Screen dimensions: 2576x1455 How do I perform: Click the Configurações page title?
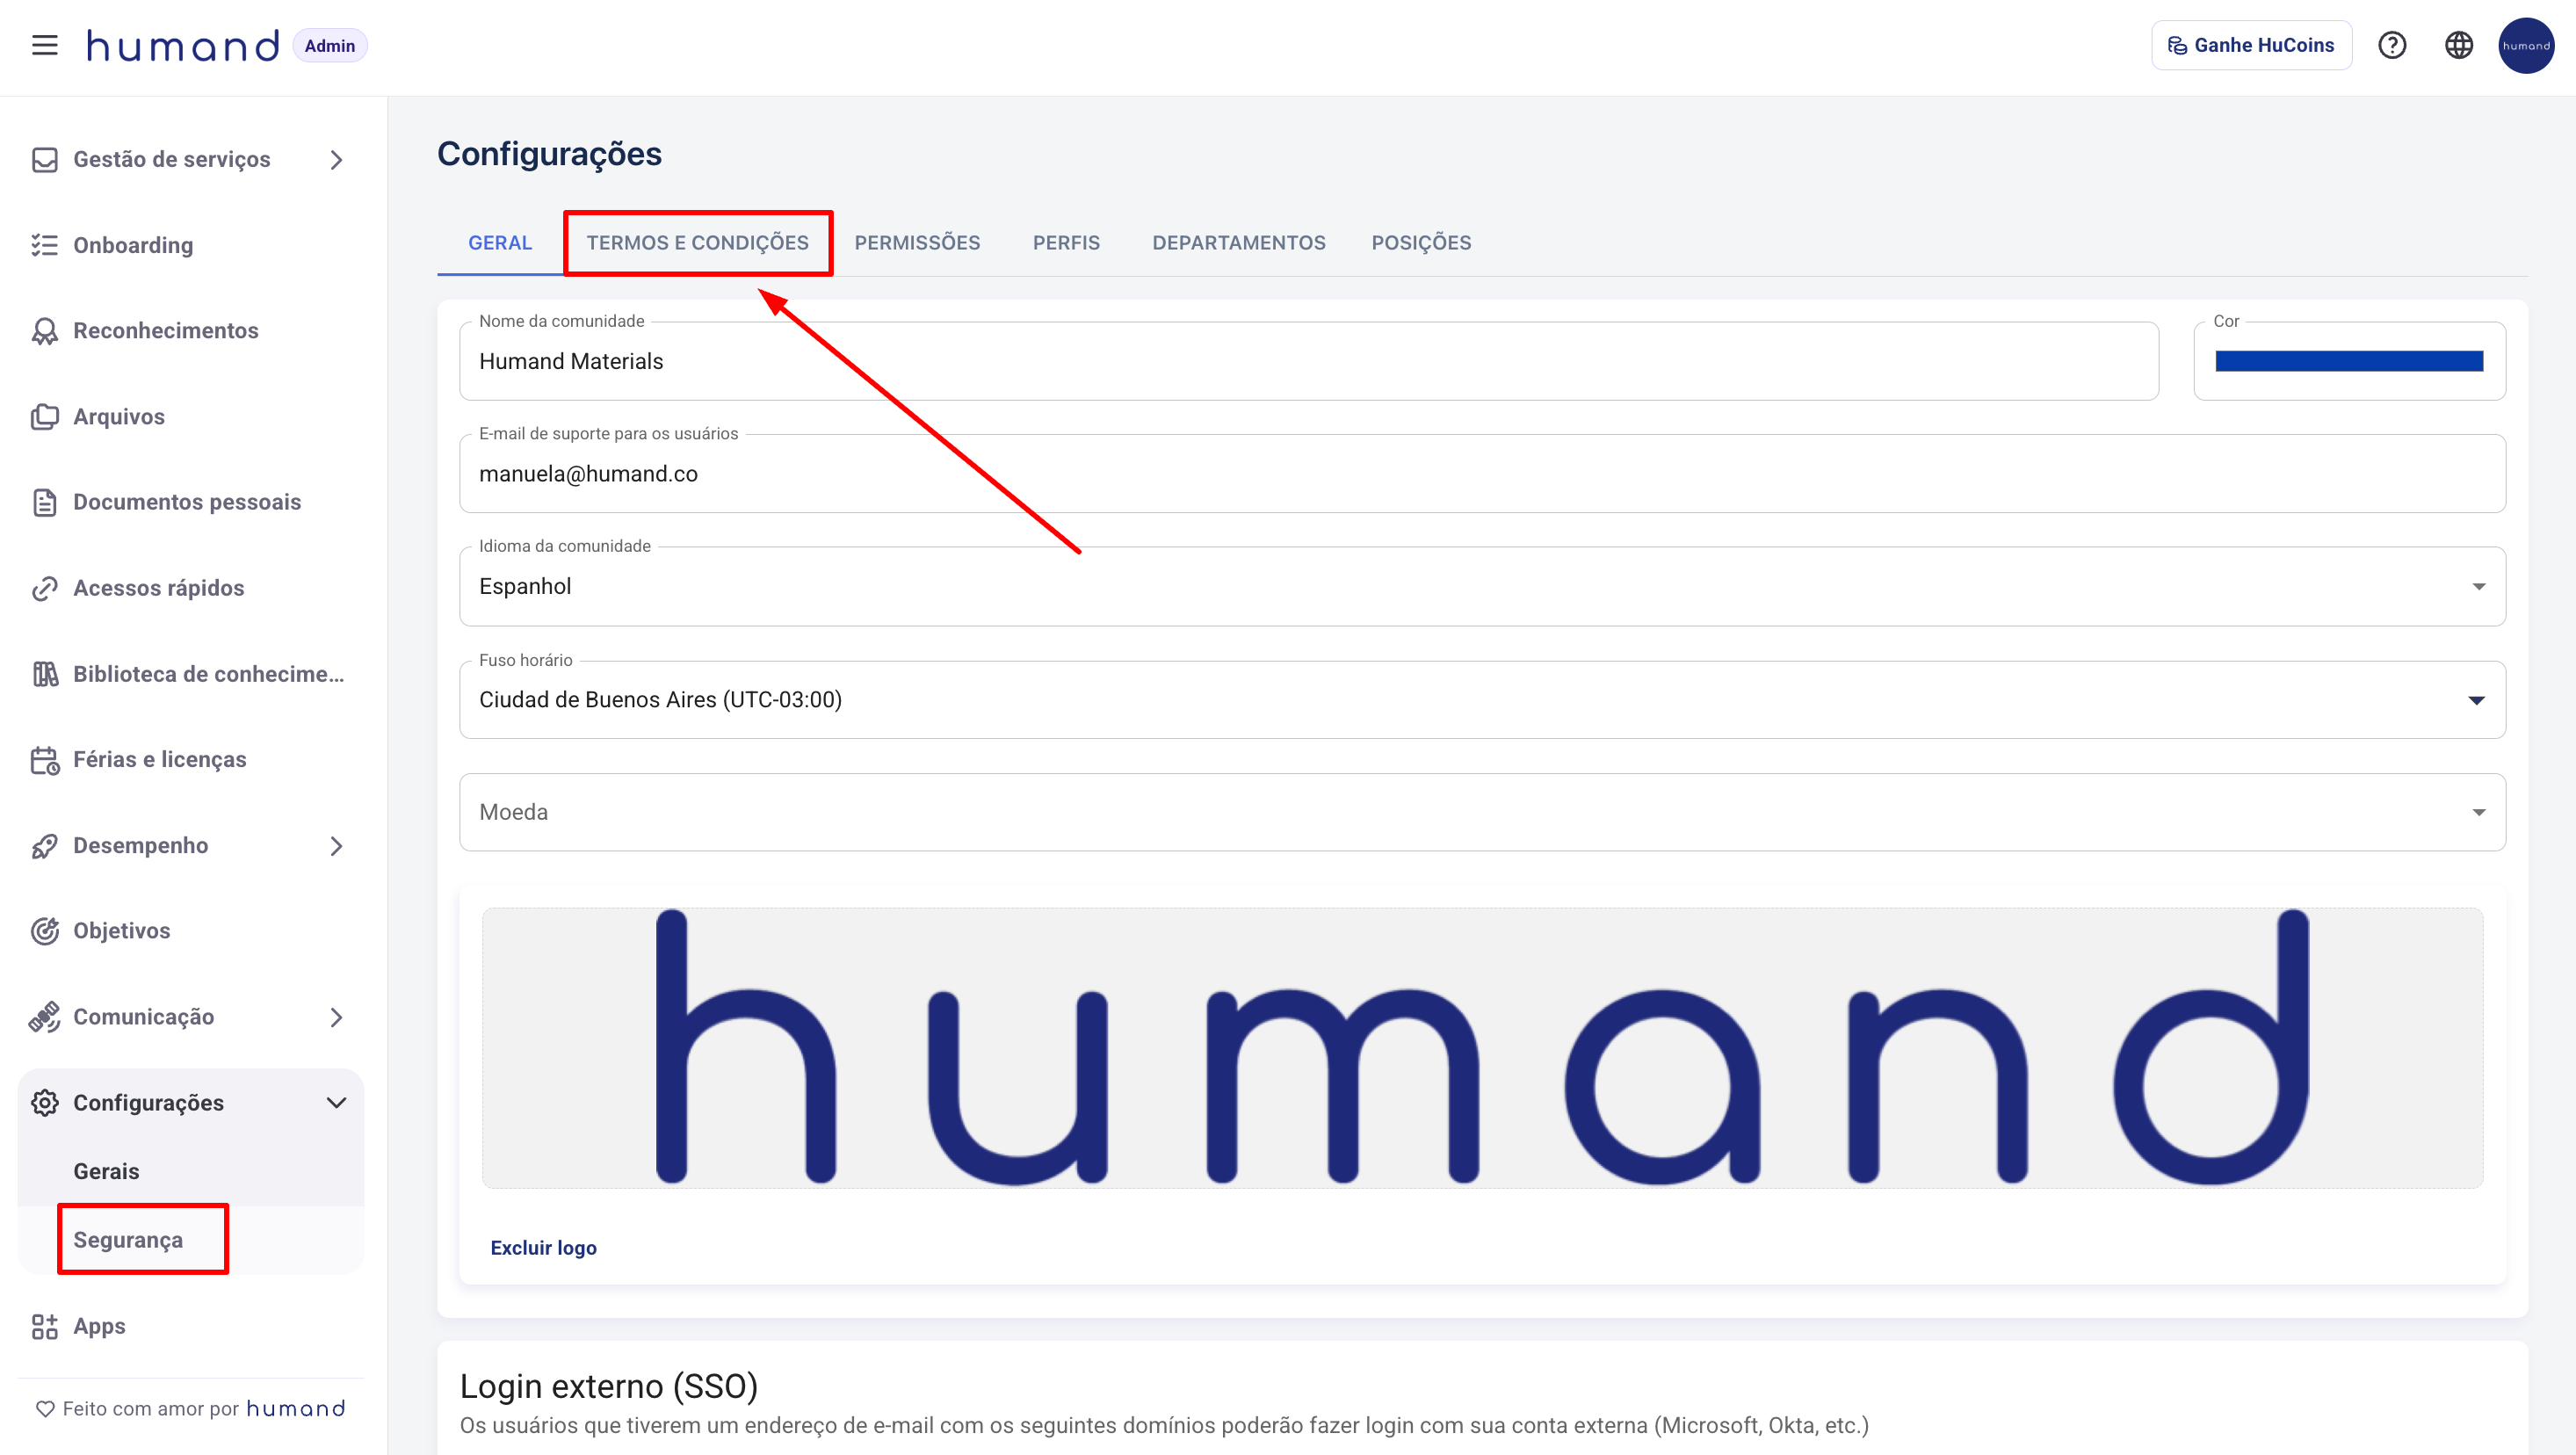click(549, 154)
